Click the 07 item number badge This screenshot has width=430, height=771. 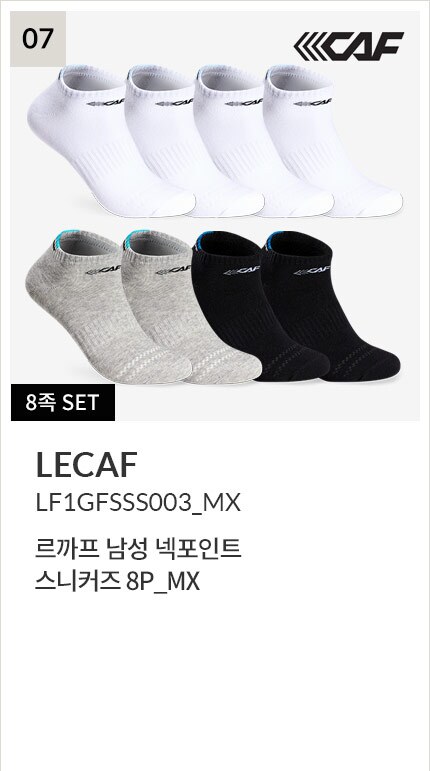pos(38,39)
